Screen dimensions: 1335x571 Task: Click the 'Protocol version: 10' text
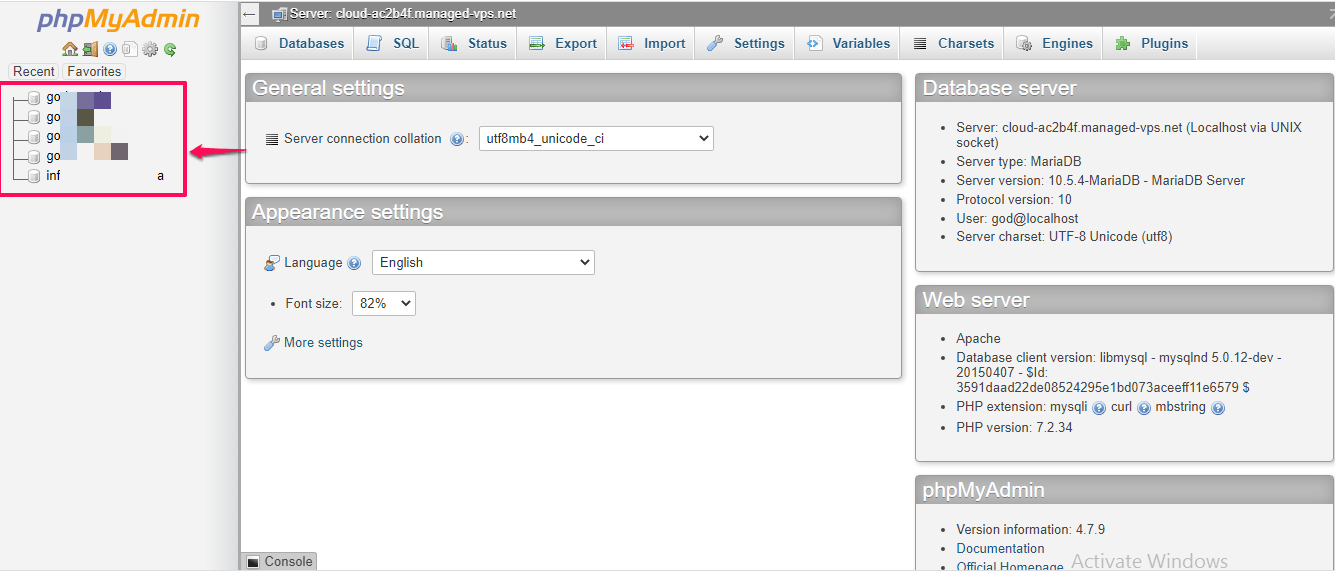coord(1014,199)
